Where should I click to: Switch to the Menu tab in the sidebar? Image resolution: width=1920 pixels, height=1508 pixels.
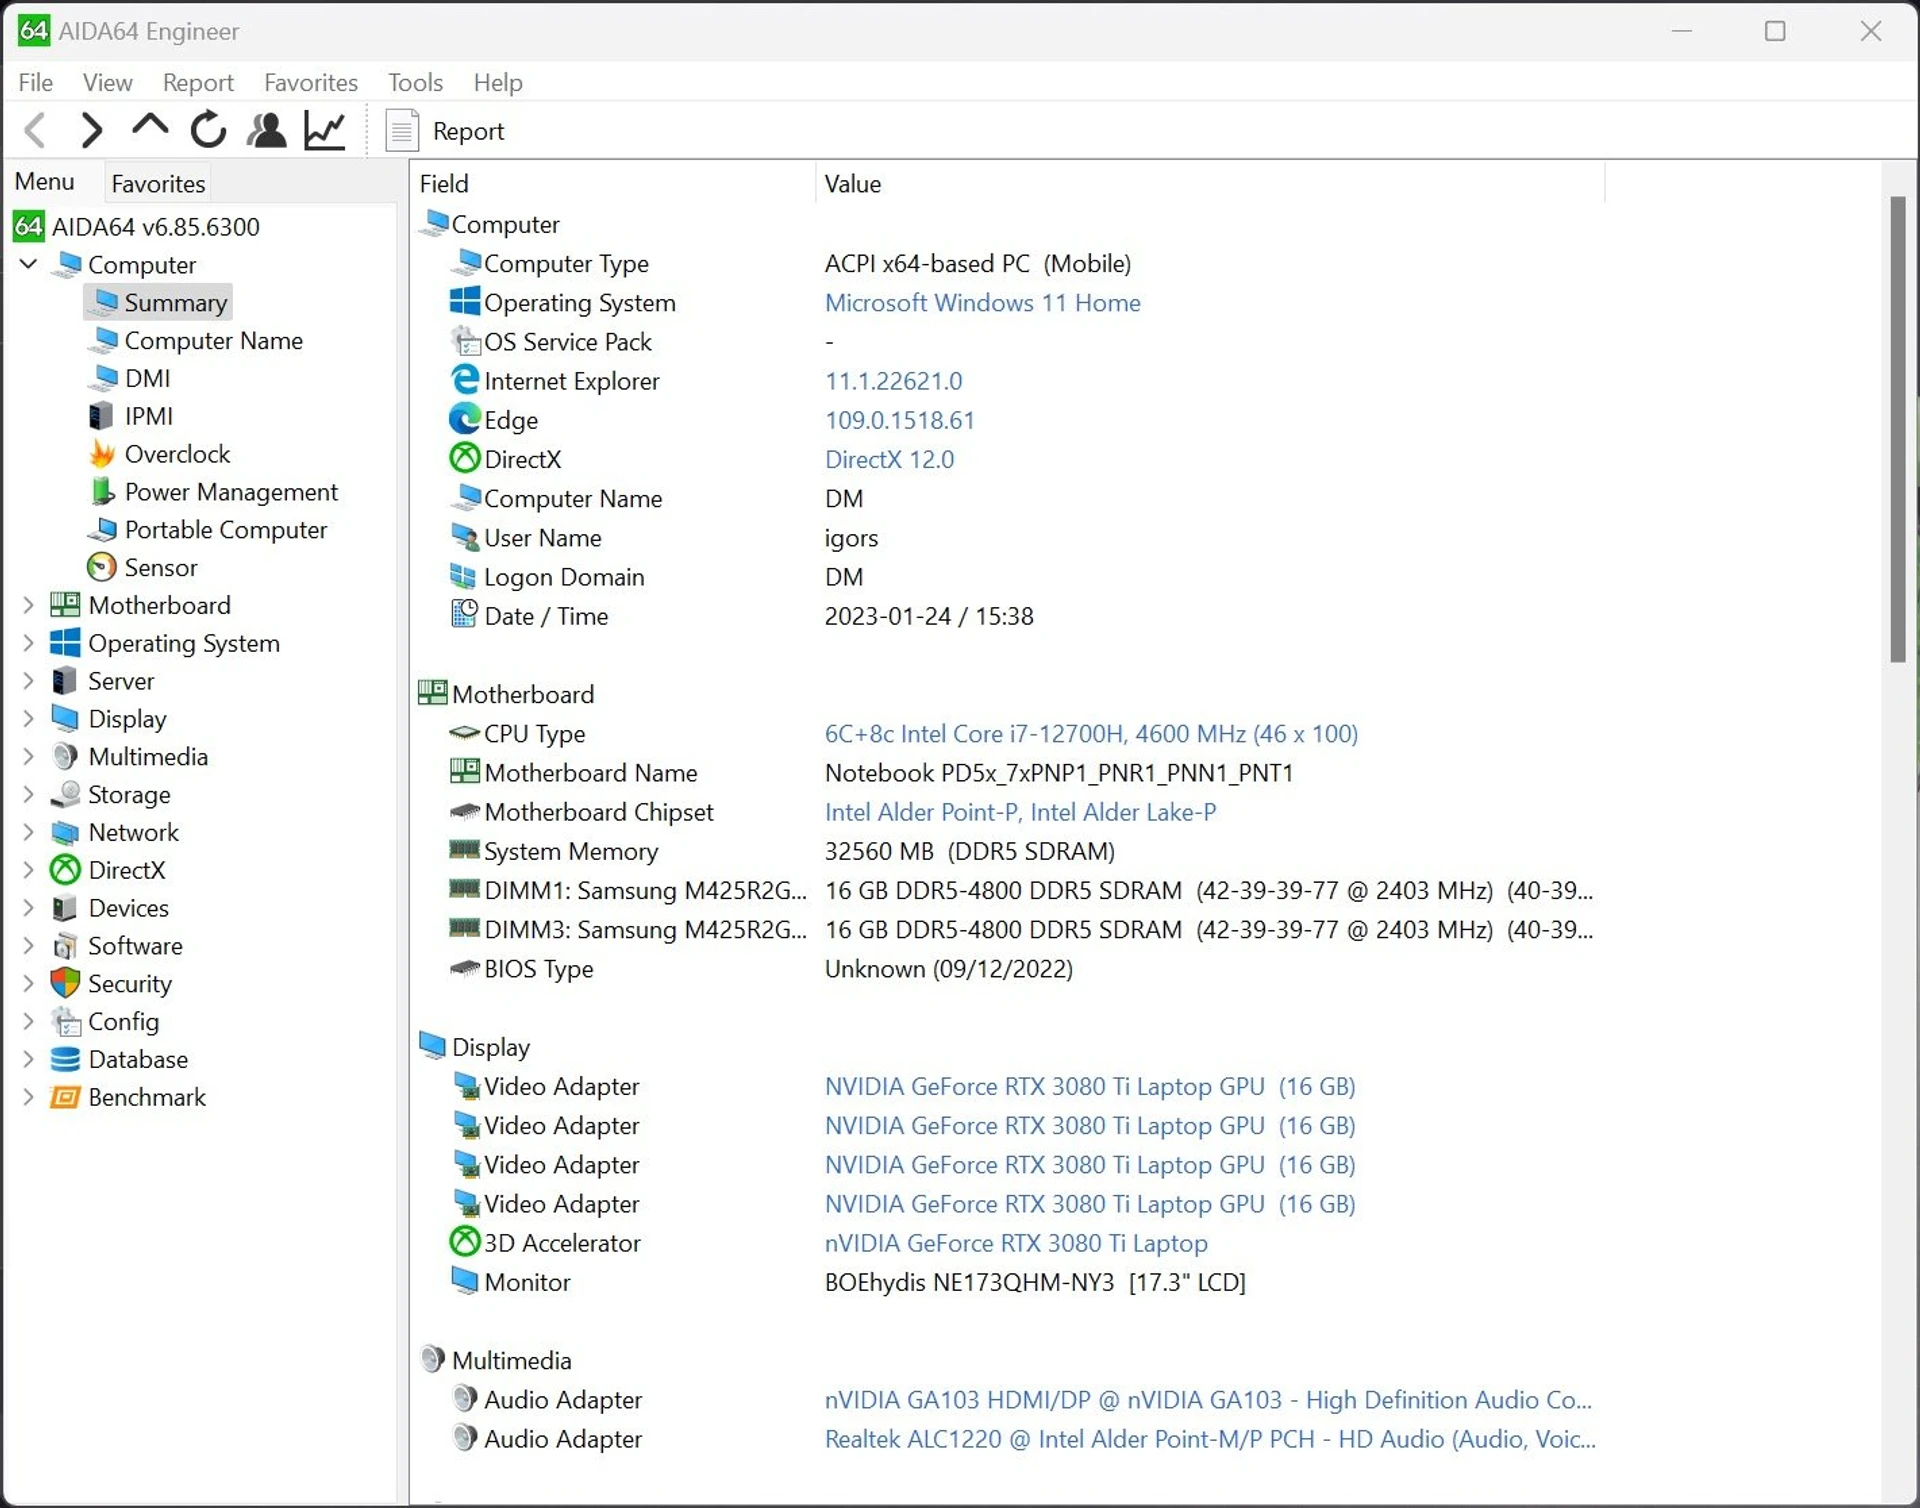coord(44,181)
